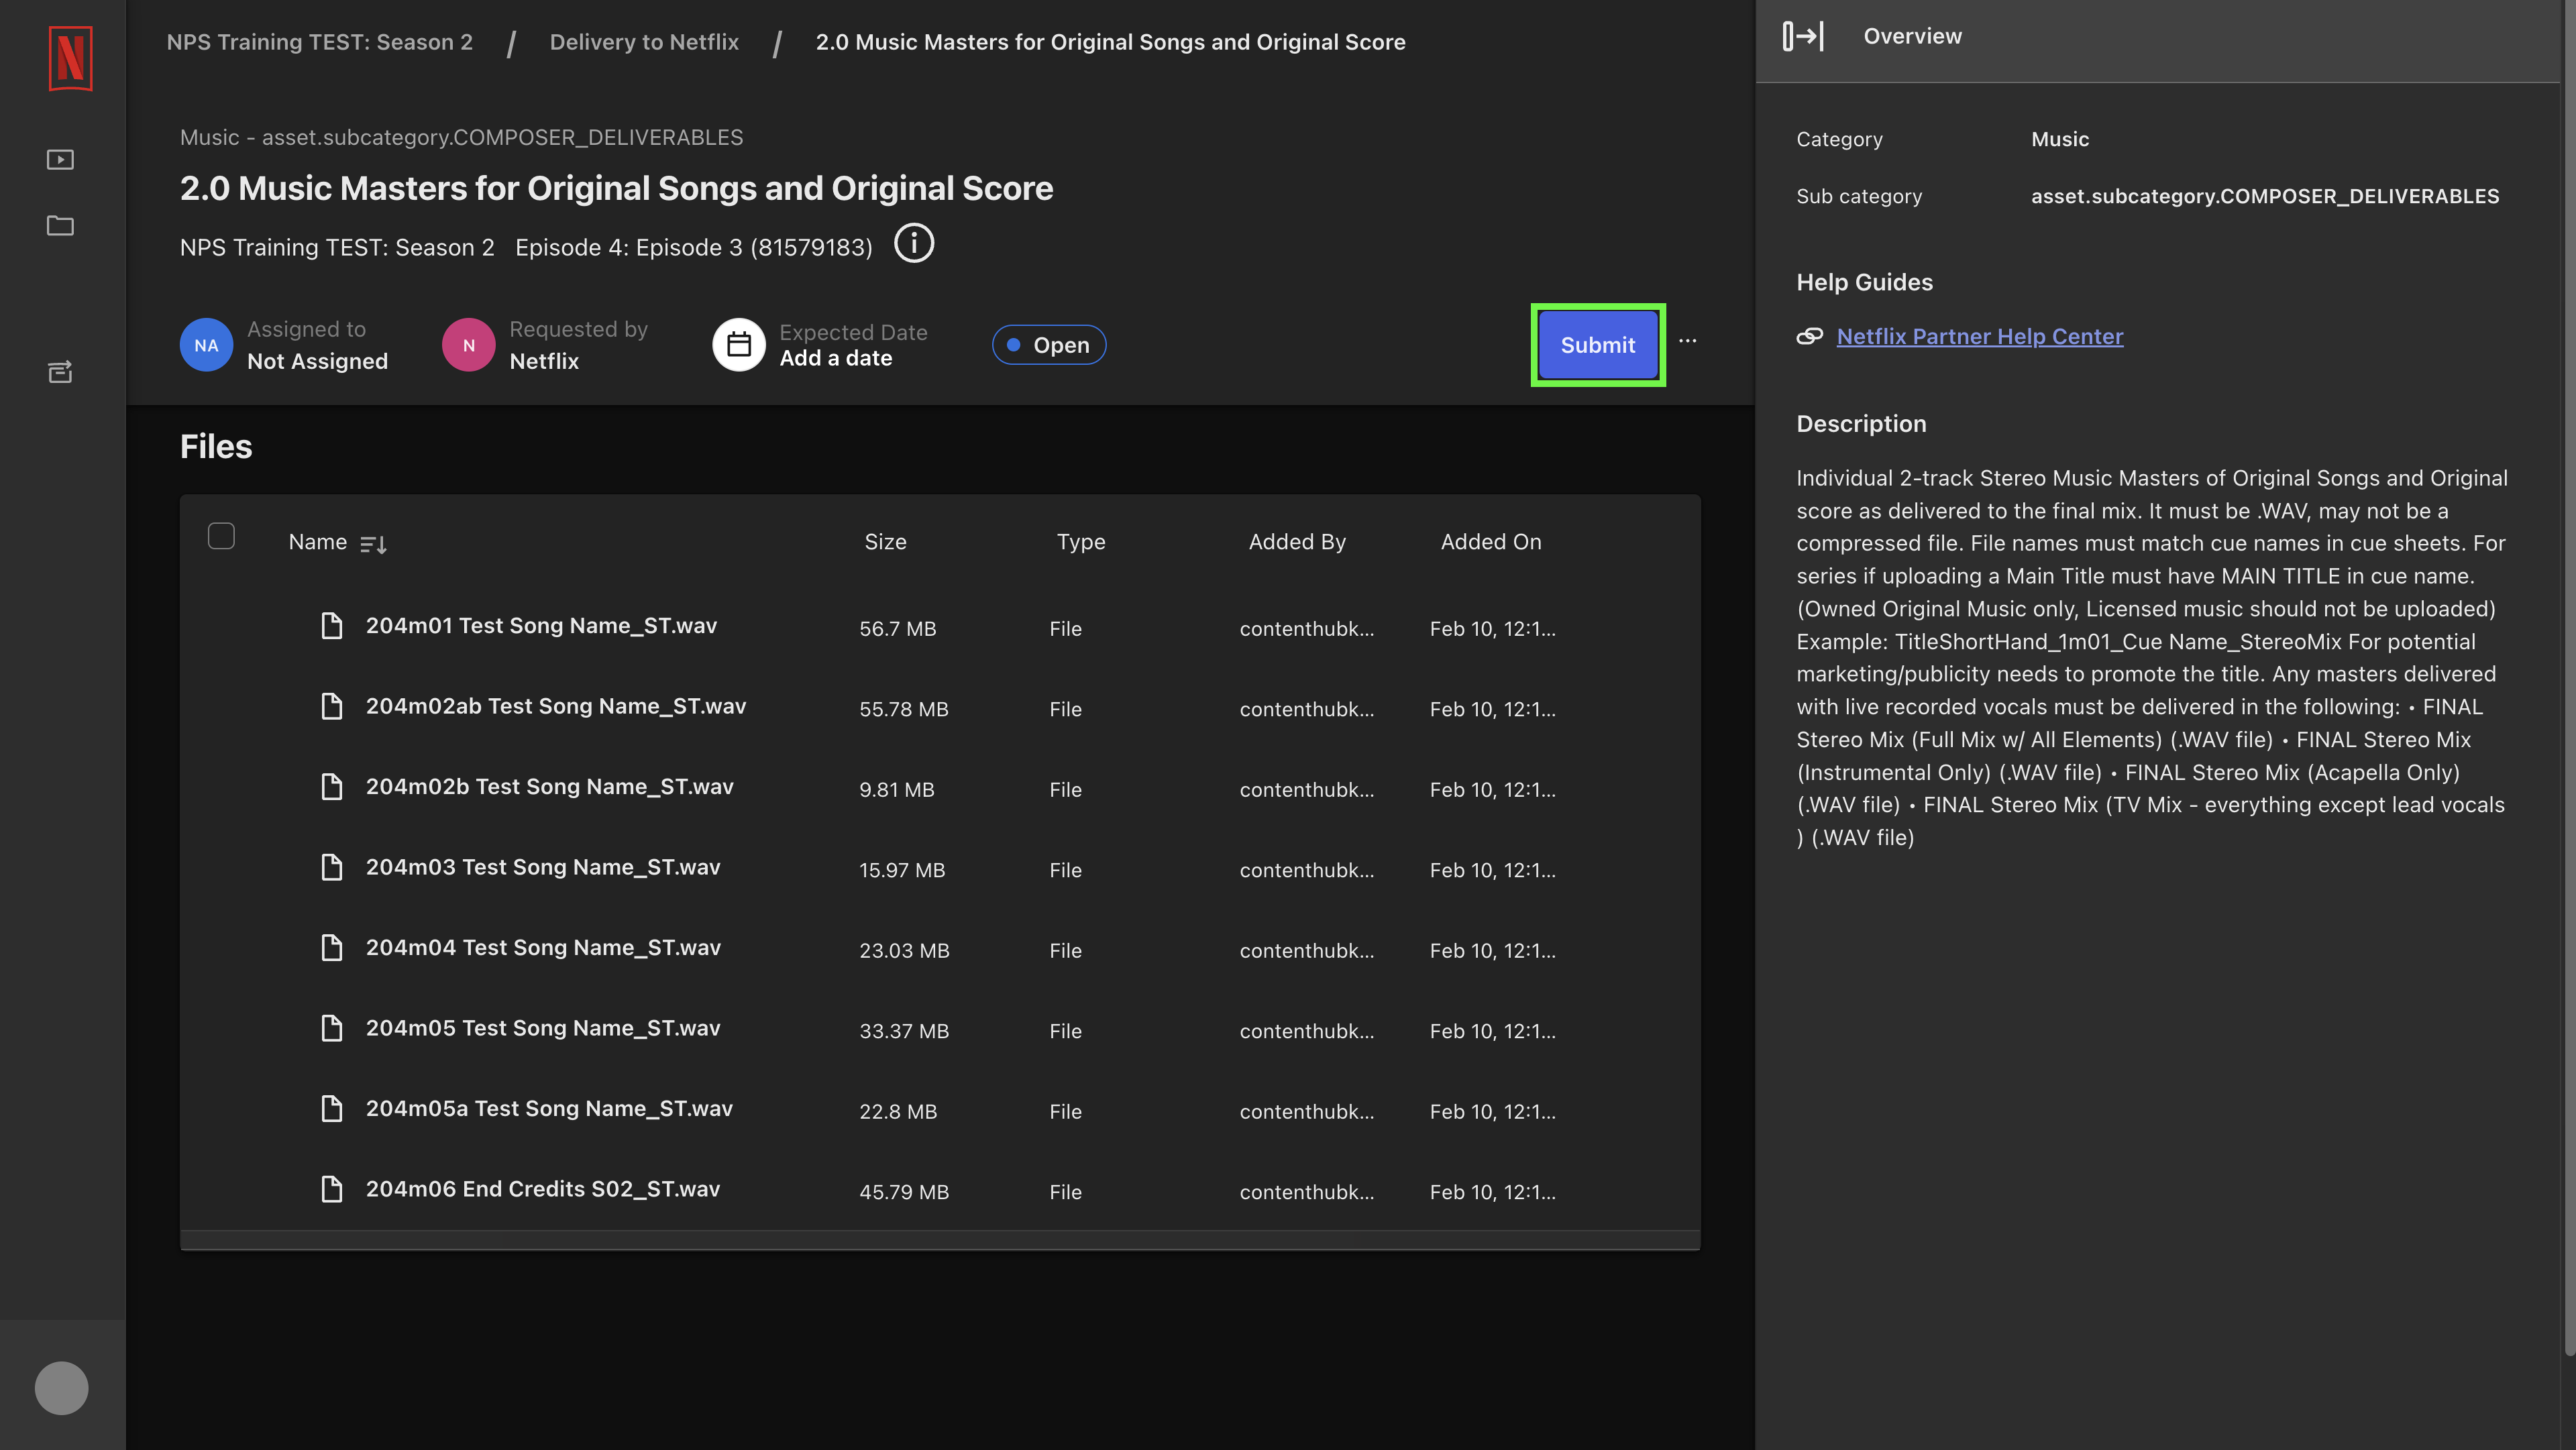Image resolution: width=2576 pixels, height=1450 pixels.
Task: Click file icon for 204m05a Test Song
Action: [332, 1109]
